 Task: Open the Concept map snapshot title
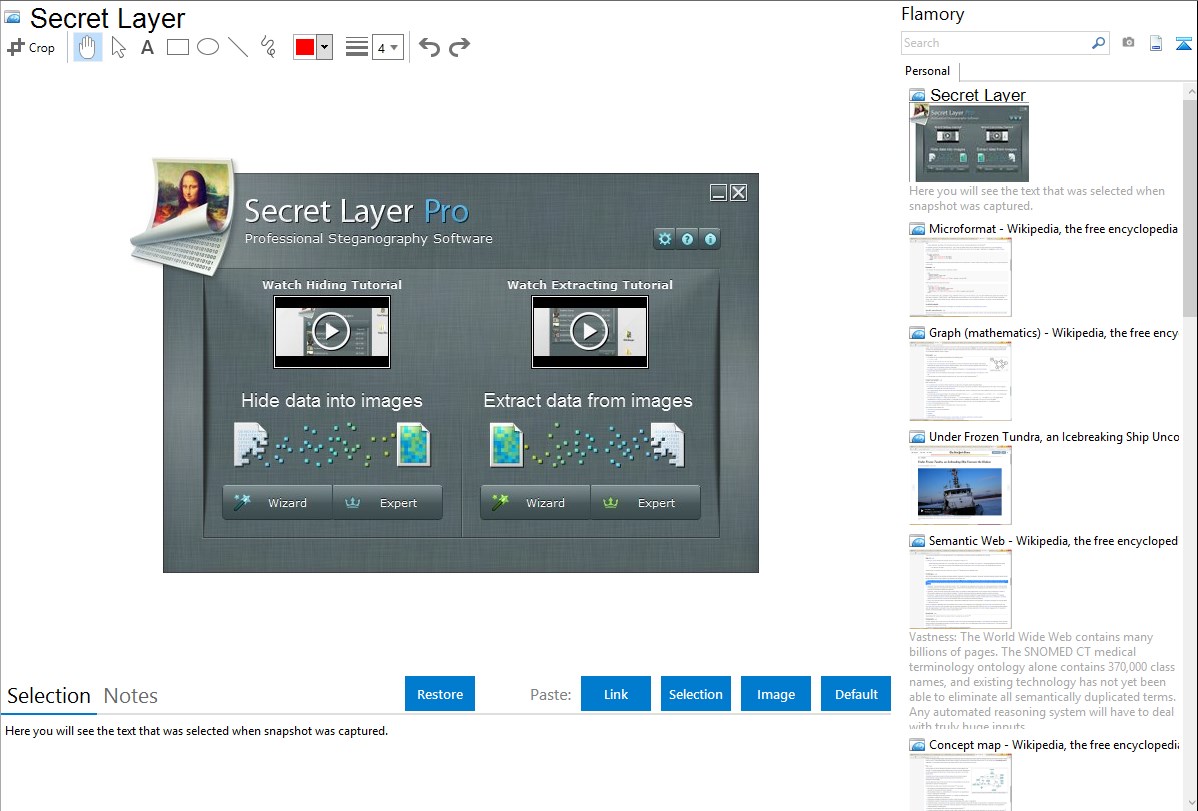pos(1053,744)
